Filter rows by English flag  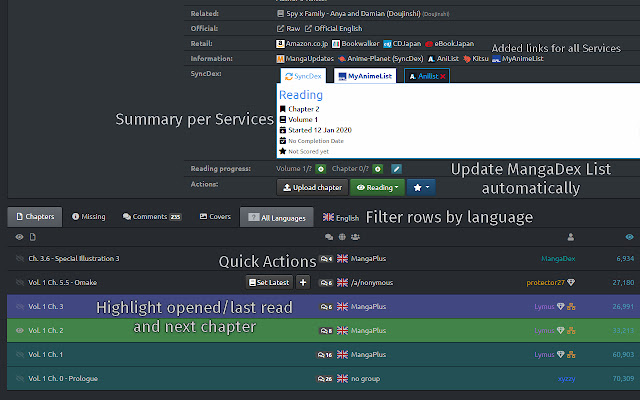[x=340, y=217]
